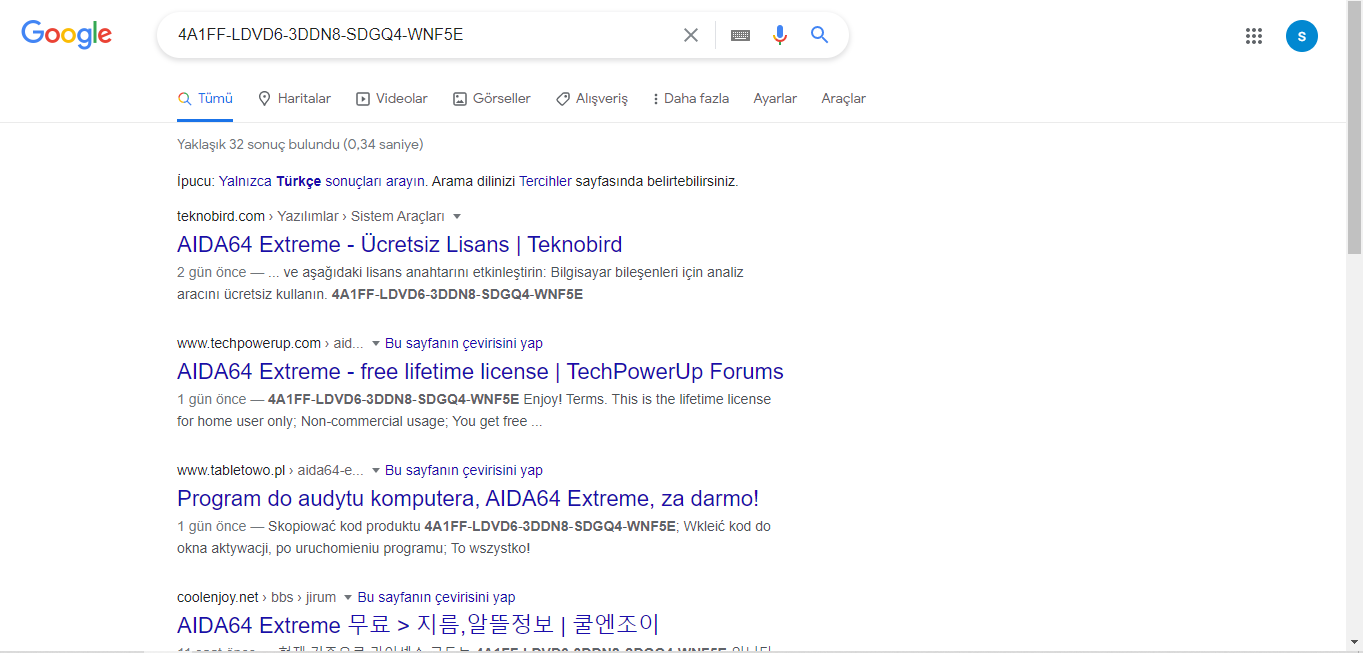
Task: Open the on-screen keyboard input icon
Action: click(x=740, y=34)
